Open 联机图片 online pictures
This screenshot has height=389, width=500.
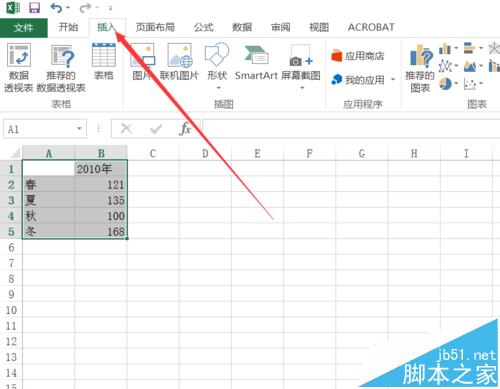[179, 62]
